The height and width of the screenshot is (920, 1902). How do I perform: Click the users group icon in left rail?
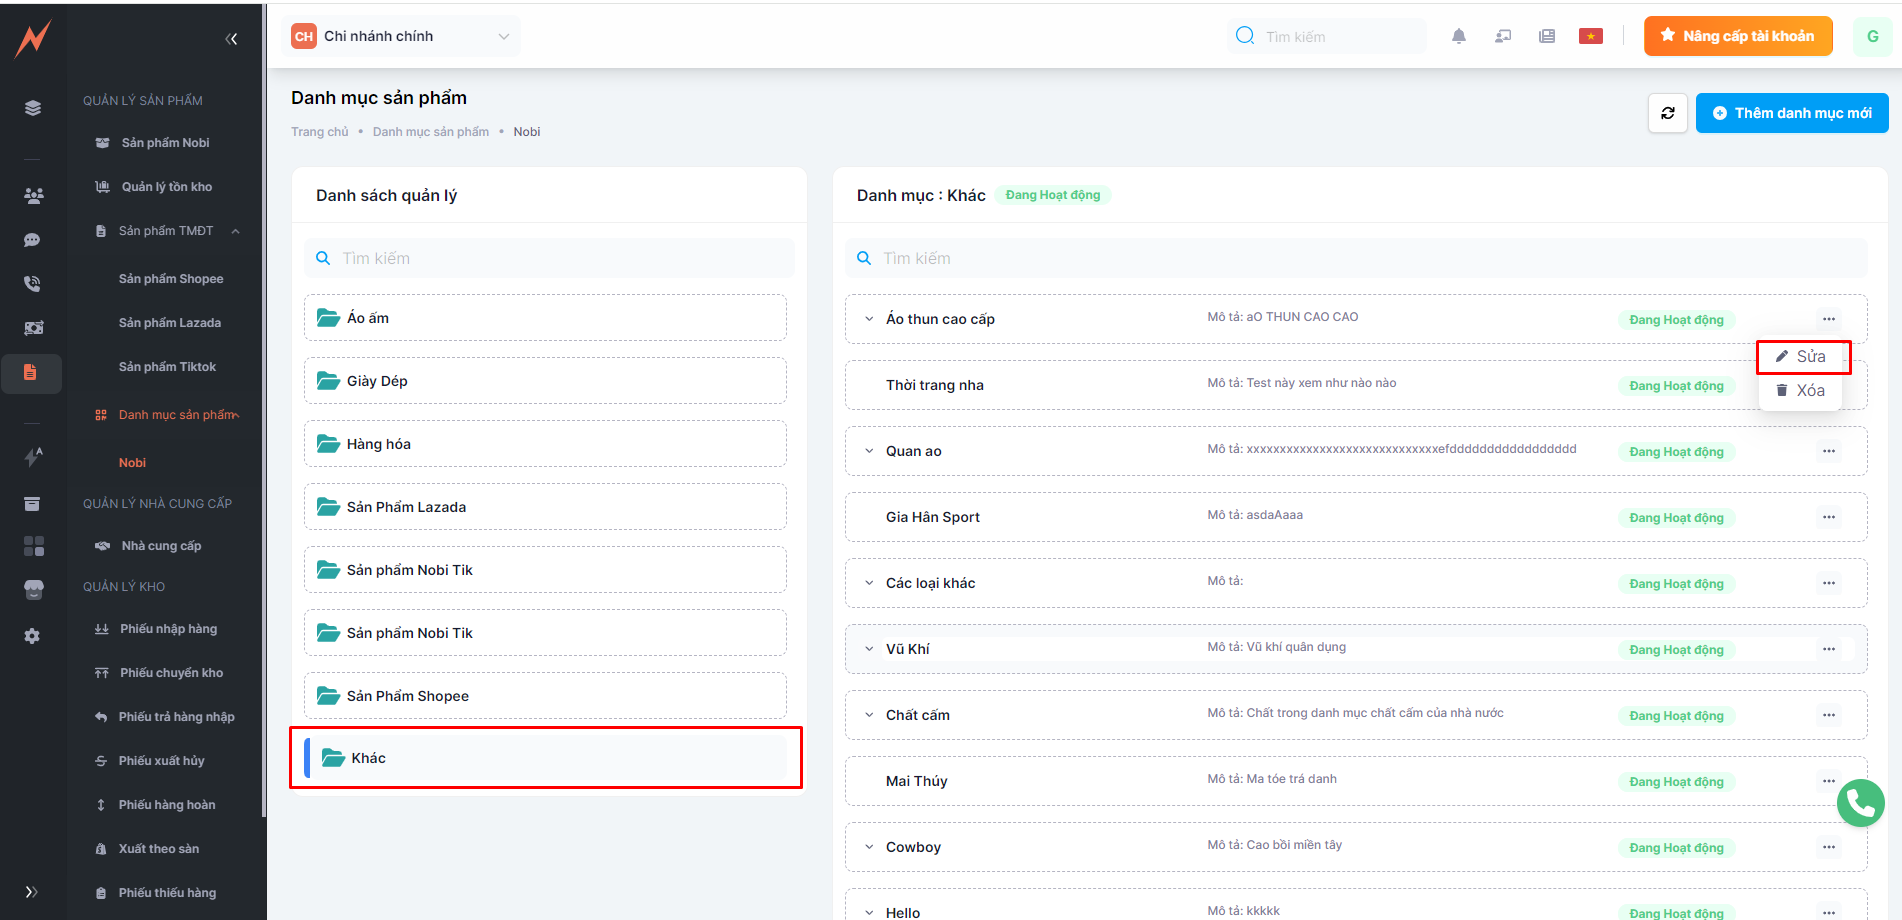33,196
